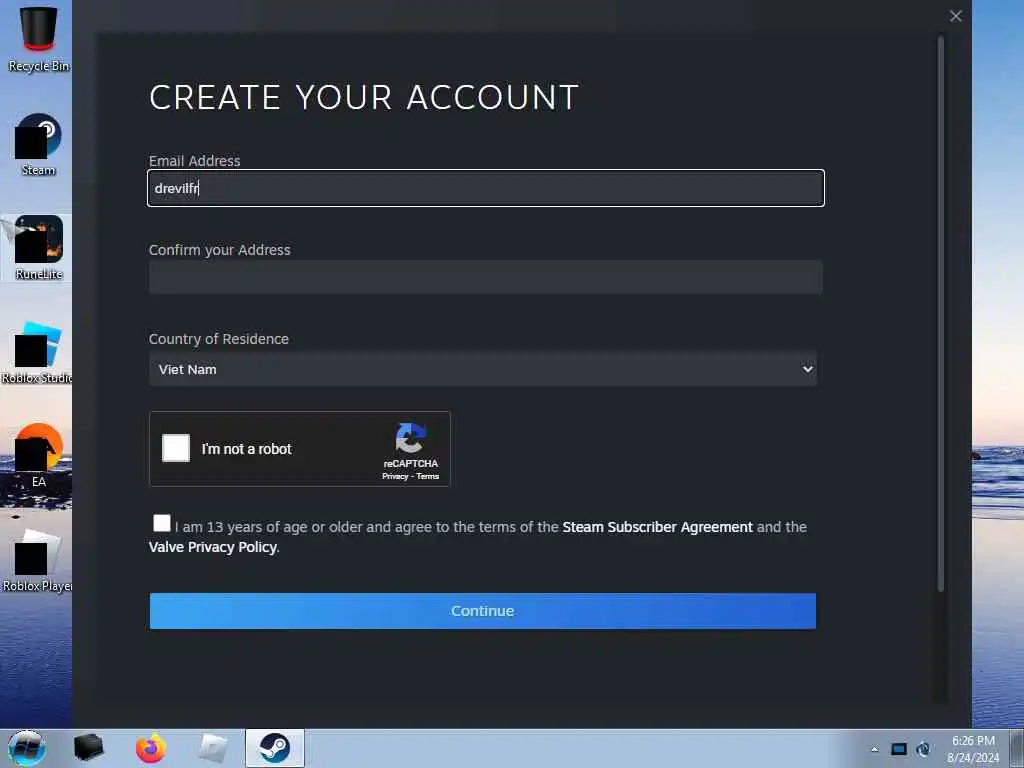Click the reCAPTCHA logo
Image resolution: width=1024 pixels, height=768 pixels.
click(410, 438)
